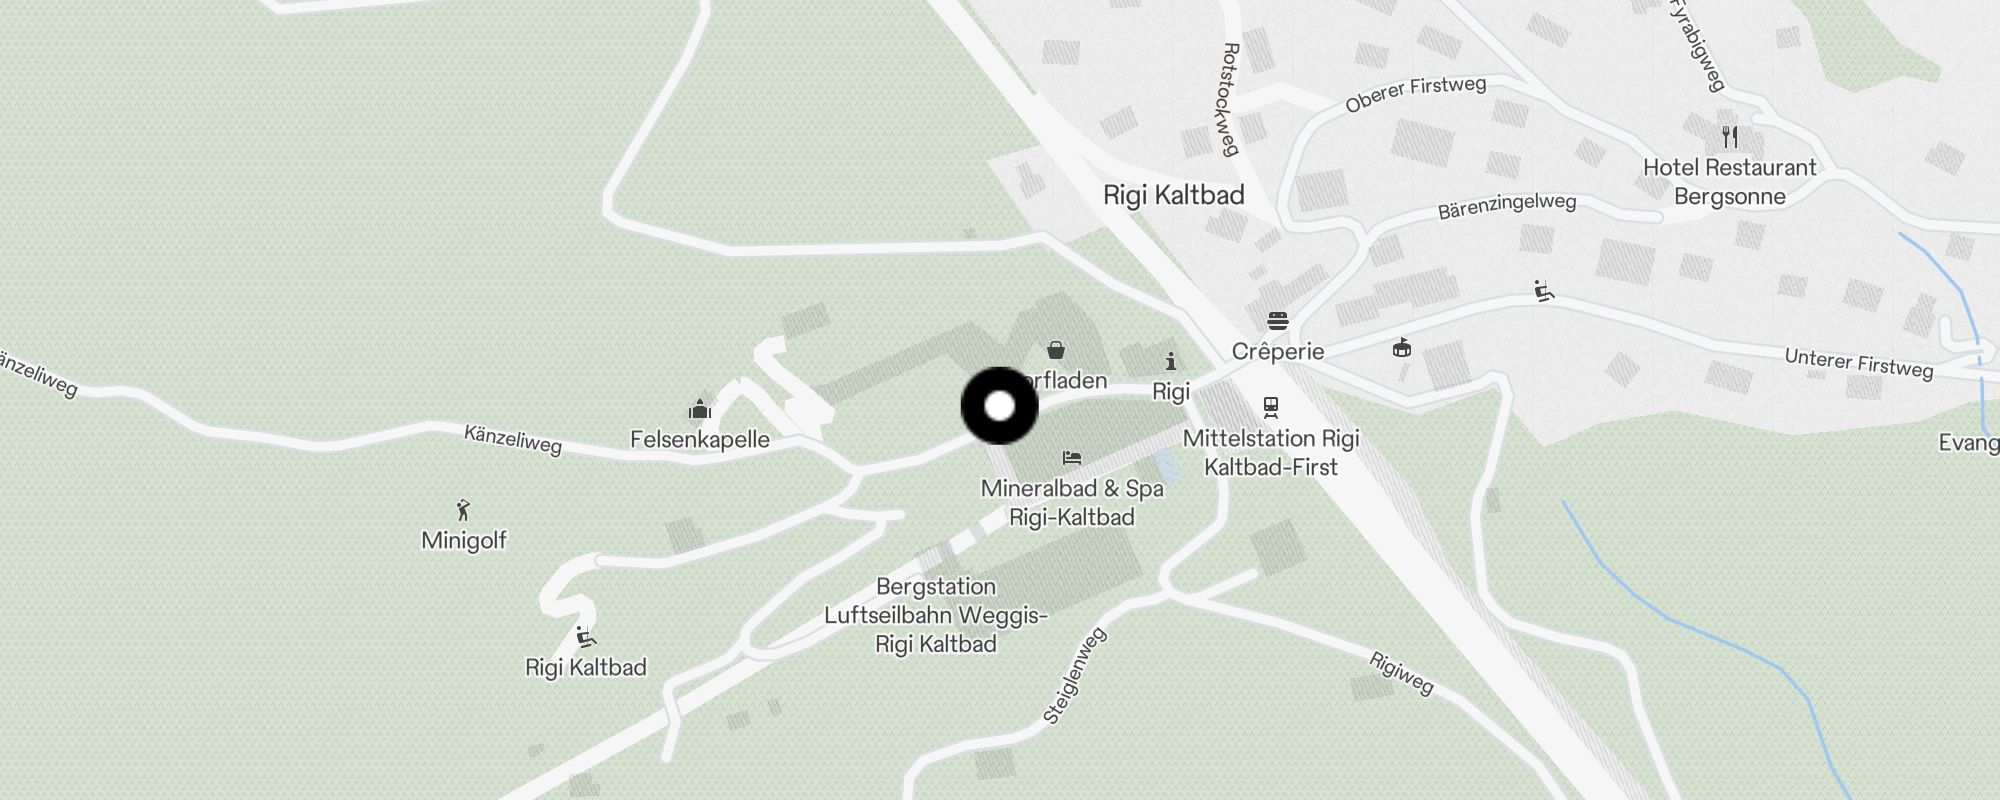Screen dimensions: 2000x800
Task: Click the black location pin marker
Action: click(x=1000, y=406)
